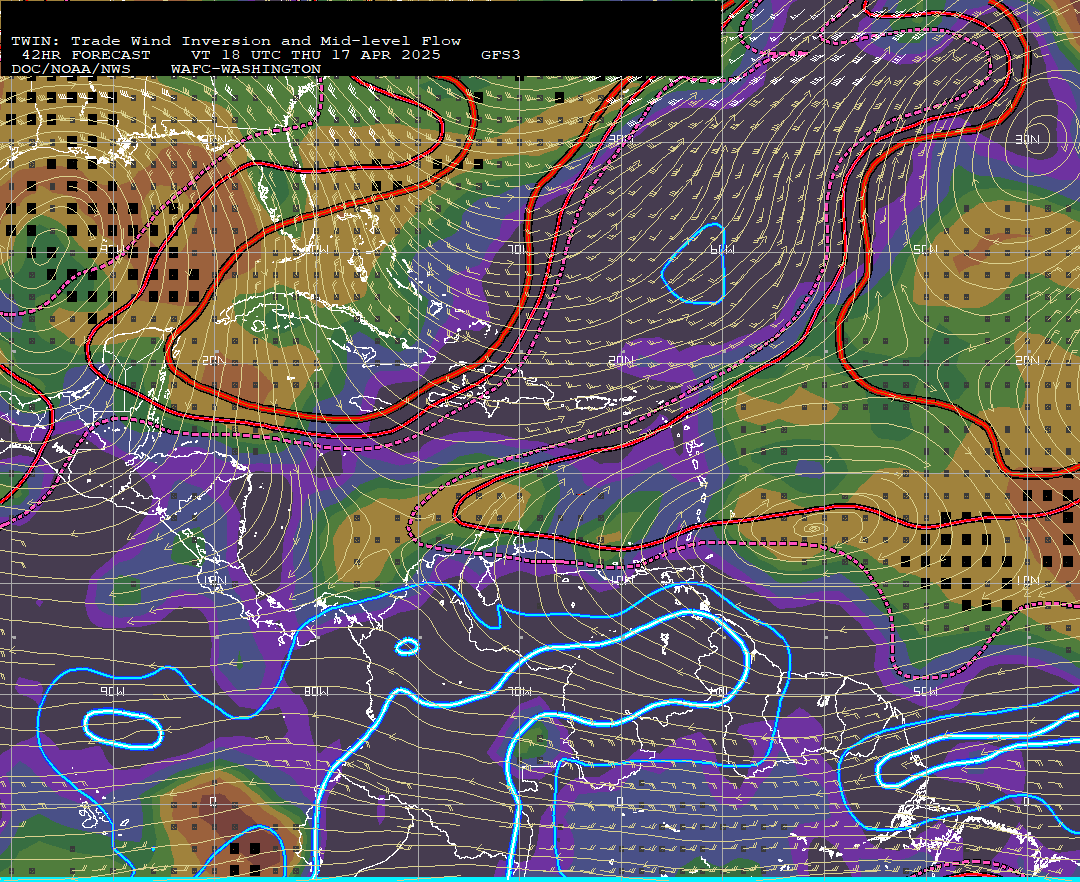Click the '10N' label near the right map edge
Image resolution: width=1080 pixels, height=882 pixels.
pyautogui.click(x=1028, y=581)
